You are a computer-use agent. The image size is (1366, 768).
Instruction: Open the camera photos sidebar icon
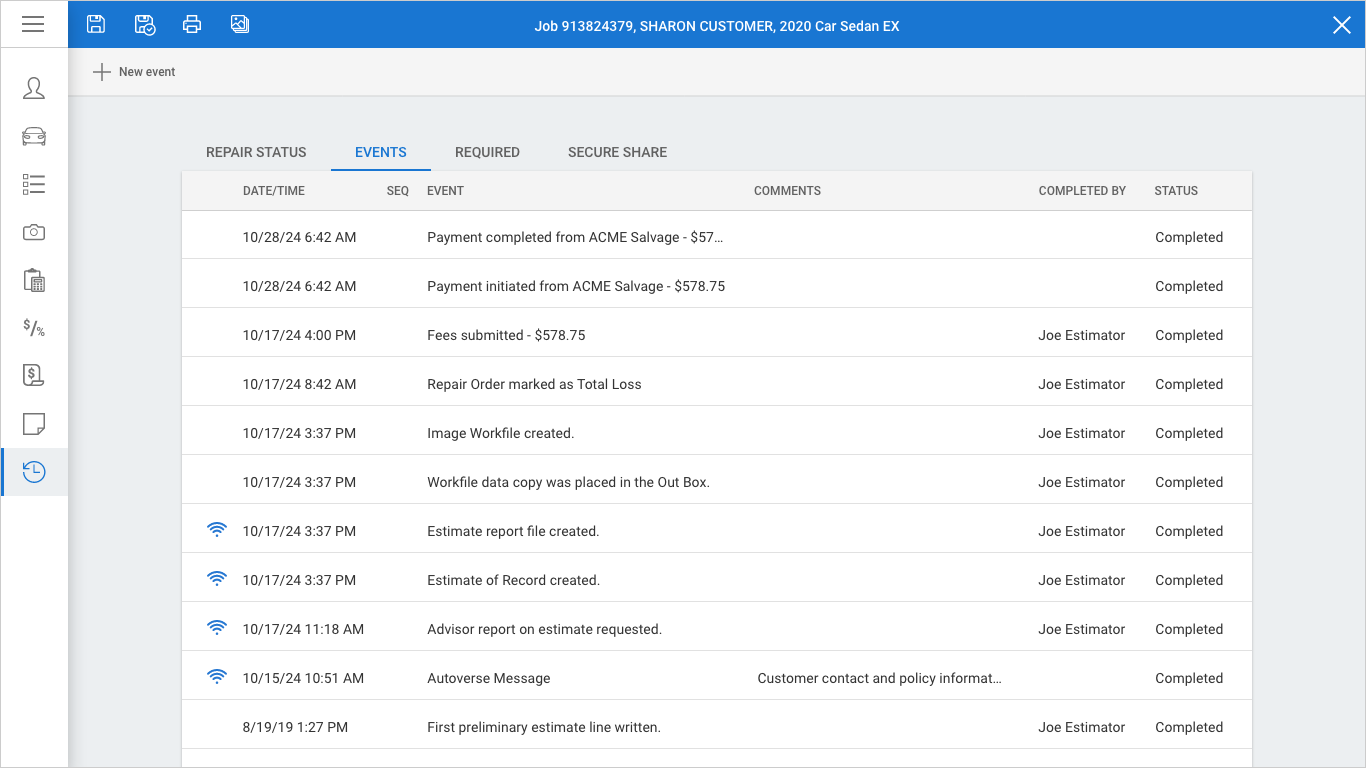[x=34, y=232]
